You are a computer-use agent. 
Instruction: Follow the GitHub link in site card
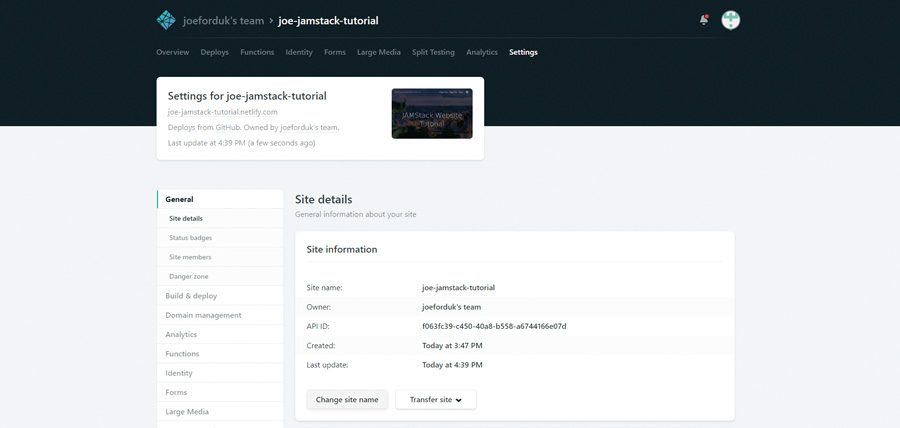pyautogui.click(x=228, y=127)
